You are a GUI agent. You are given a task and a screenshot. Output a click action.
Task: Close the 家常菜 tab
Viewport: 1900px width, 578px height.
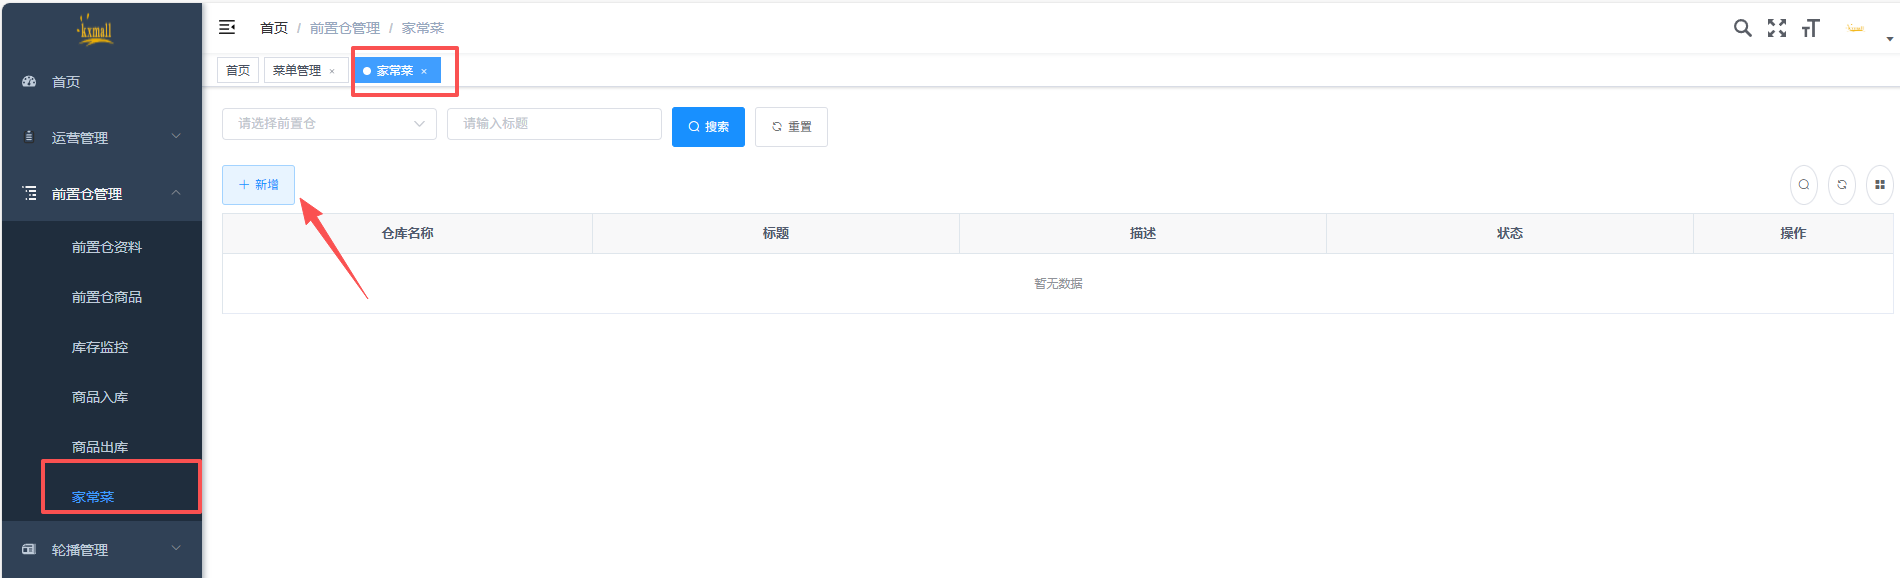[x=424, y=71]
